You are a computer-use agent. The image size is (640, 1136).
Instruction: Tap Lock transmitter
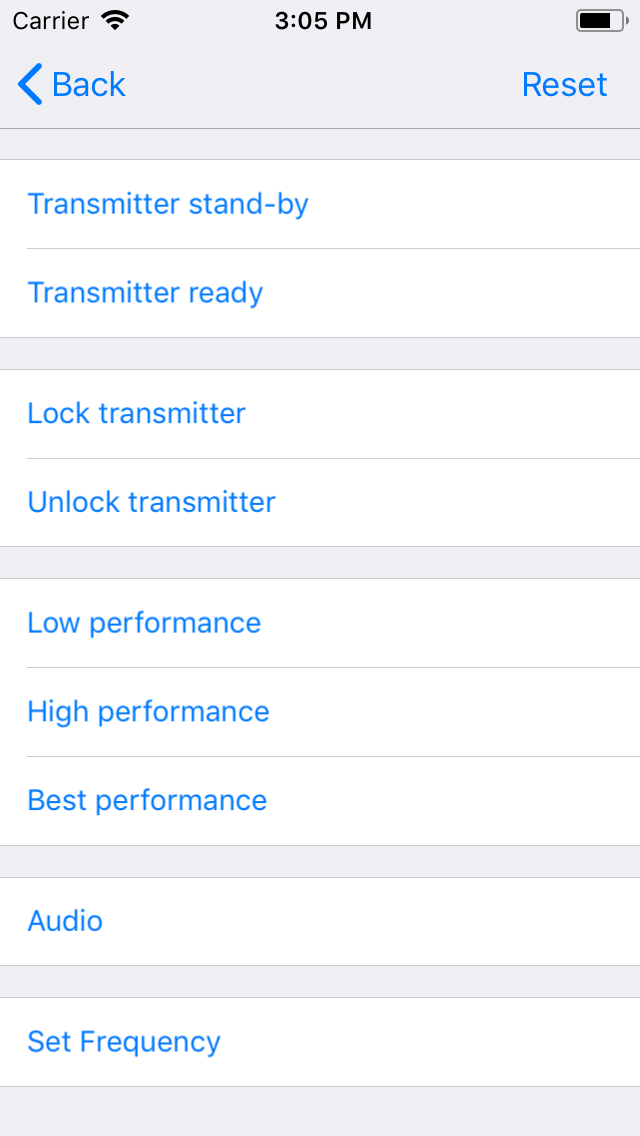(137, 414)
